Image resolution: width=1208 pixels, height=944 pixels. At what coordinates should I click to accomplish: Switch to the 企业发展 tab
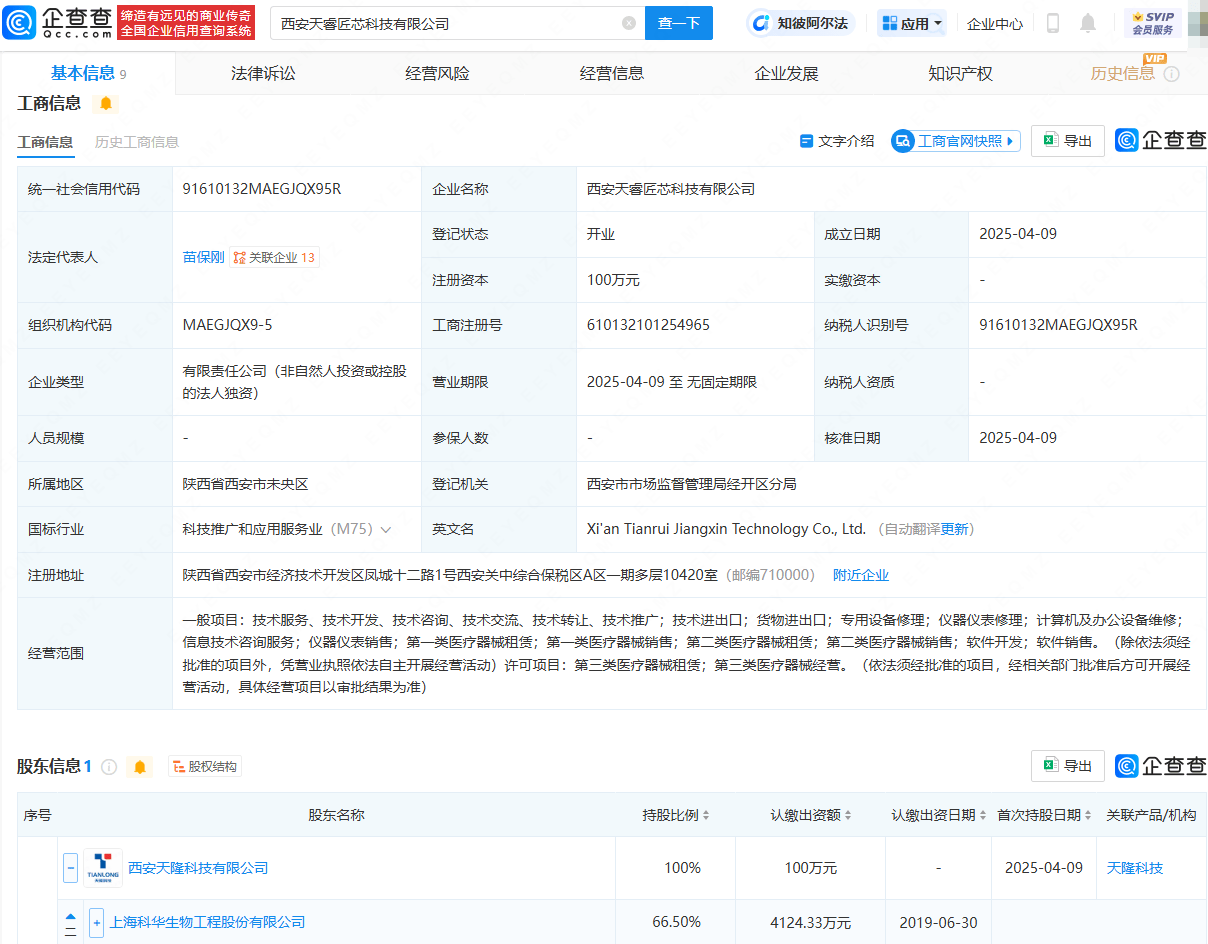click(x=786, y=73)
